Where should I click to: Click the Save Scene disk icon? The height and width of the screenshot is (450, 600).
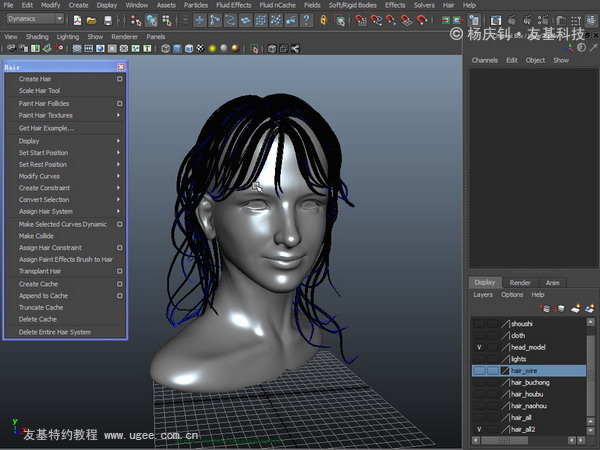click(108, 20)
